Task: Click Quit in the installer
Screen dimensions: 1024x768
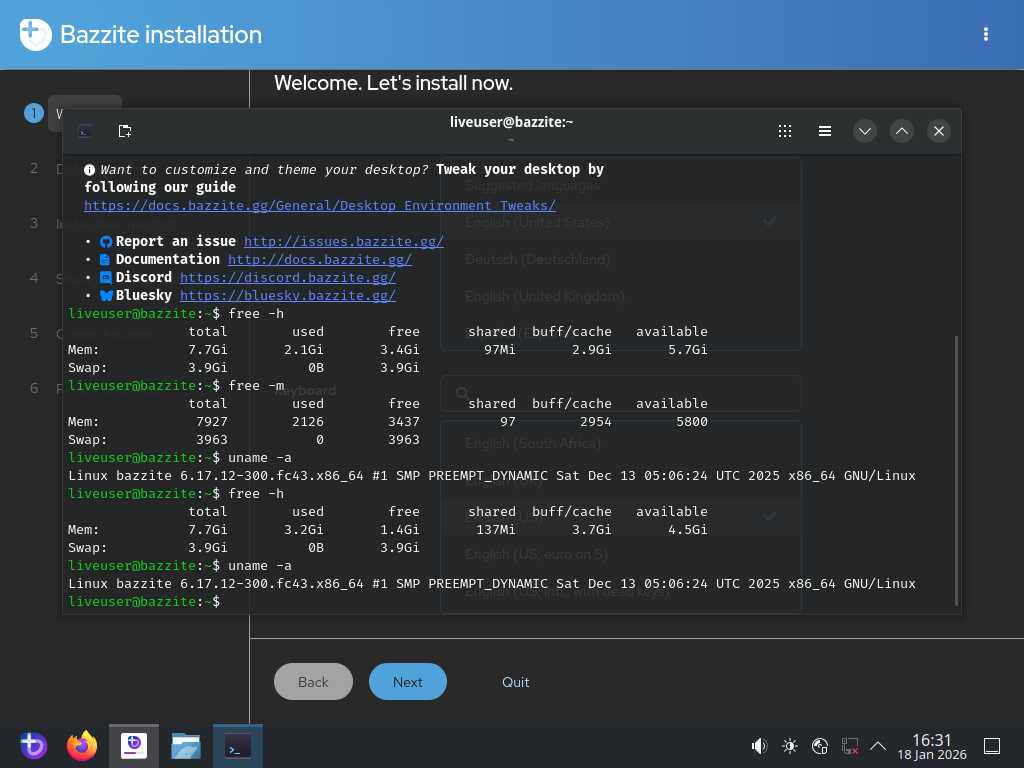Action: 515,682
